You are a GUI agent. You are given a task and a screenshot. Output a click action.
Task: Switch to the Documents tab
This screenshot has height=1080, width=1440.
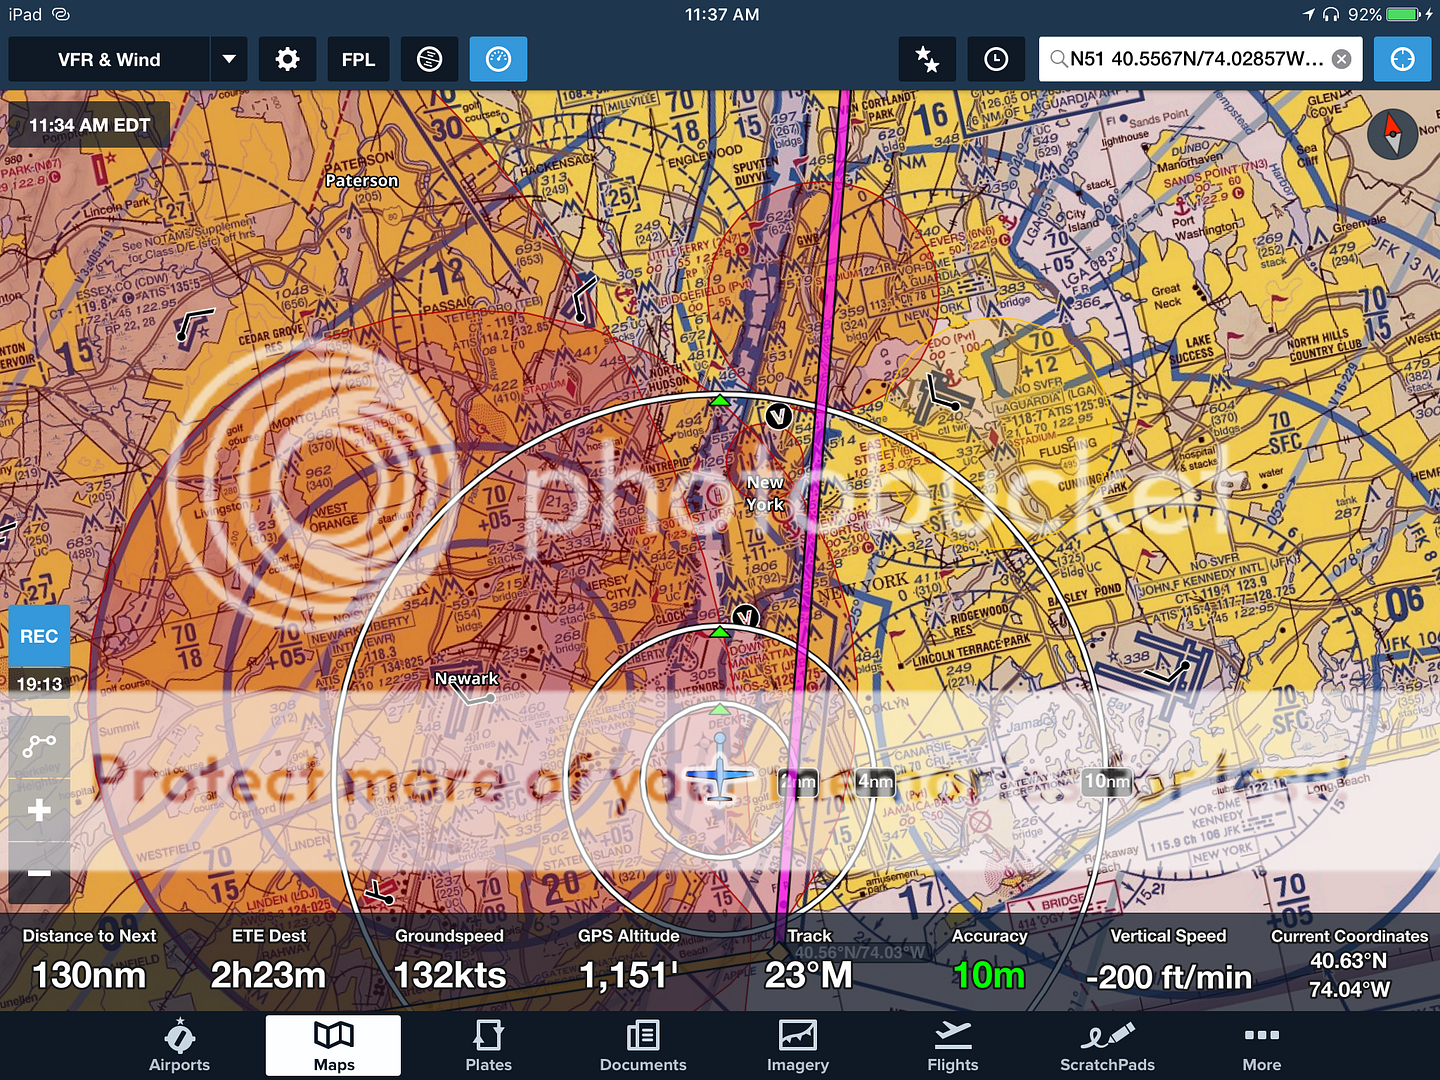(x=643, y=1046)
